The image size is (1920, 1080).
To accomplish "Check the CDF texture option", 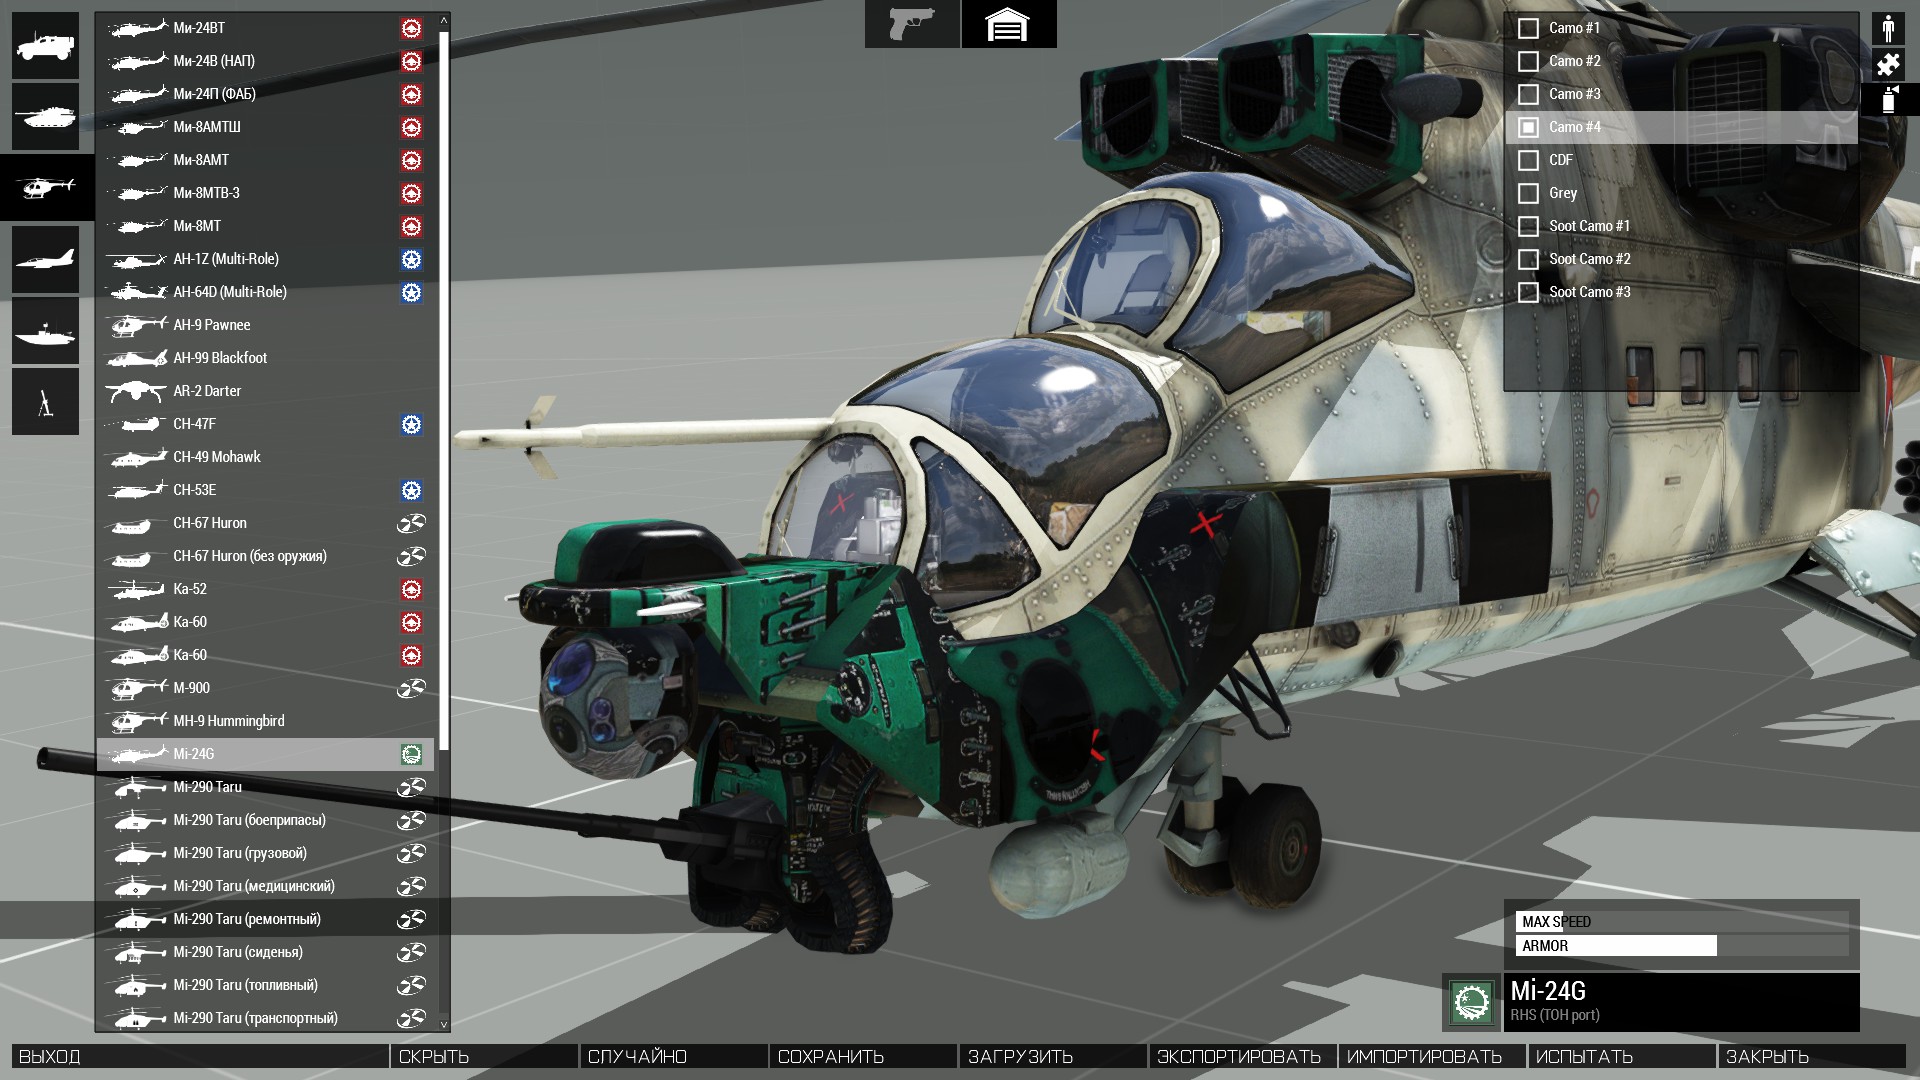I will coord(1528,160).
